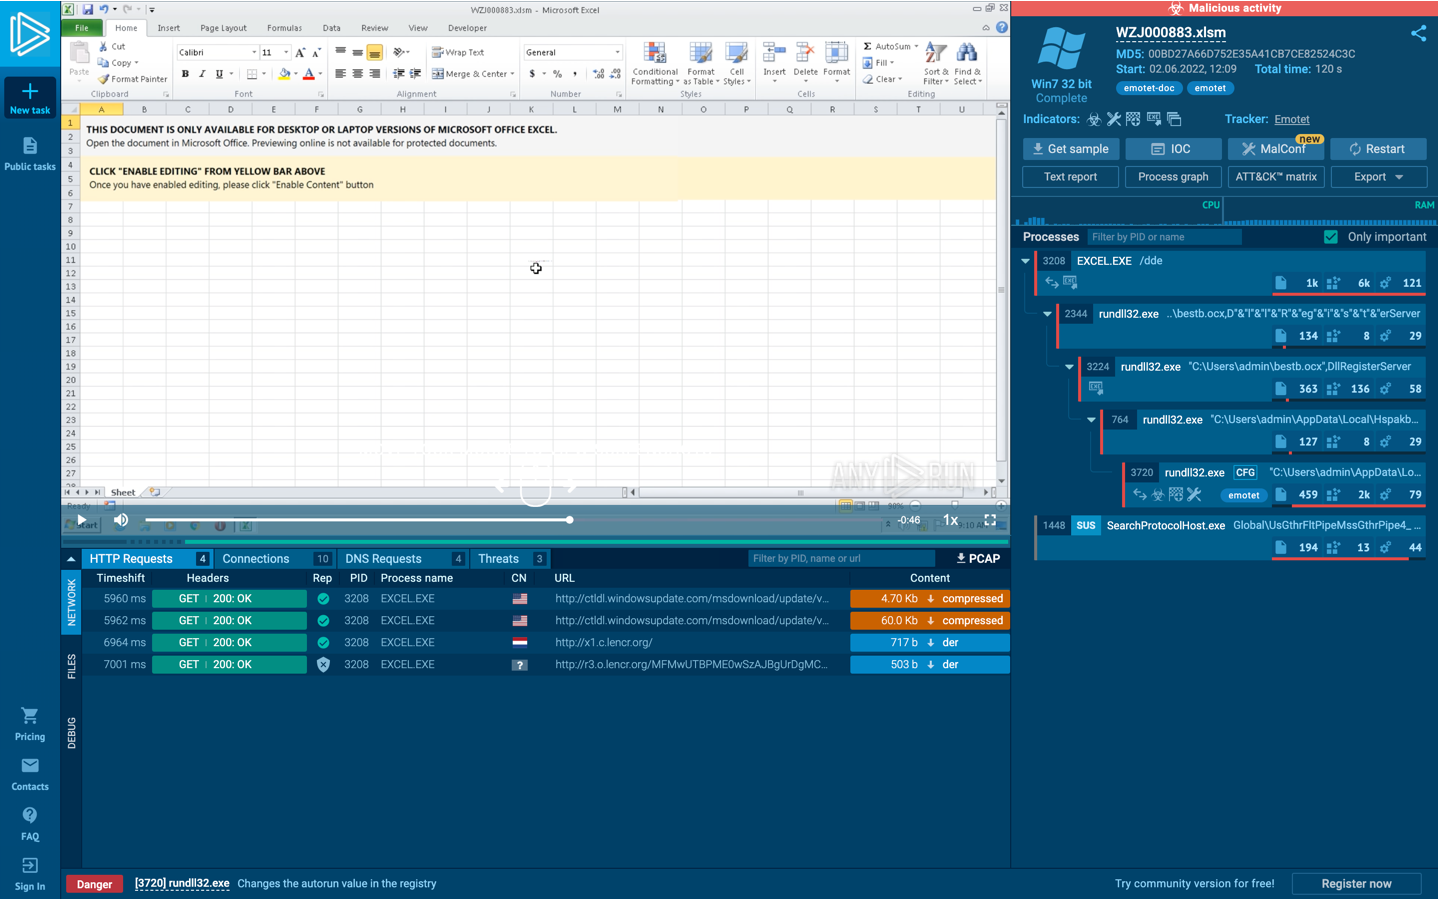1439x899 pixels.
Task: Collapse the rundll32.exe 764 process node
Action: (x=1092, y=420)
